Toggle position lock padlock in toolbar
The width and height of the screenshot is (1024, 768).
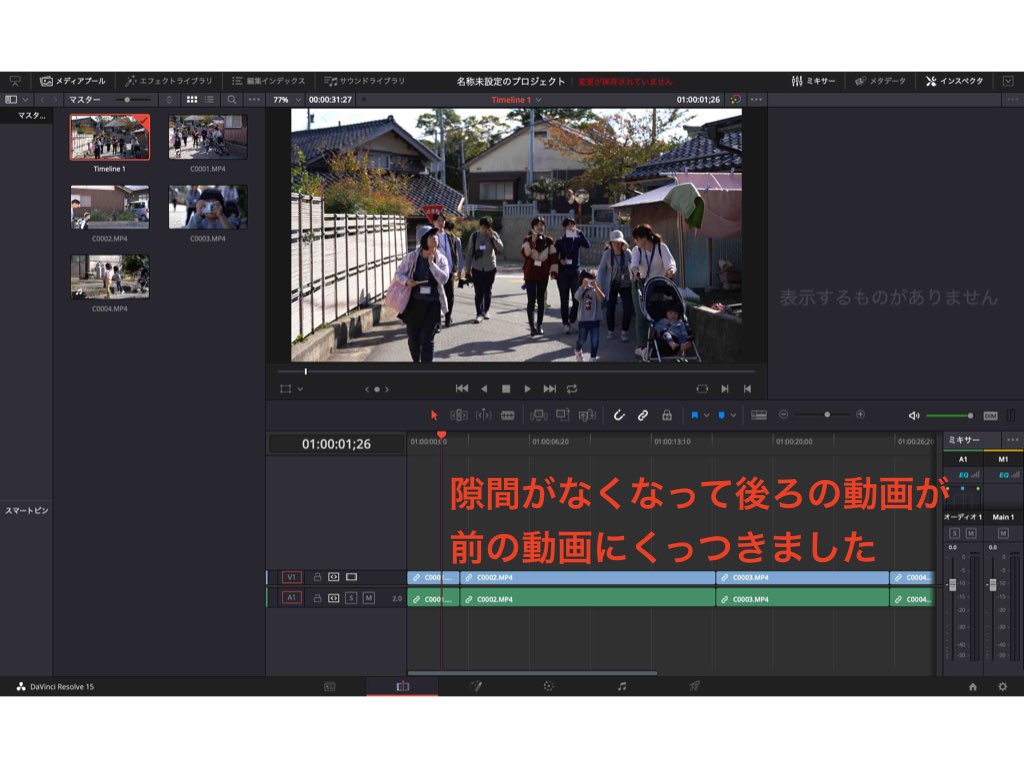(x=667, y=415)
